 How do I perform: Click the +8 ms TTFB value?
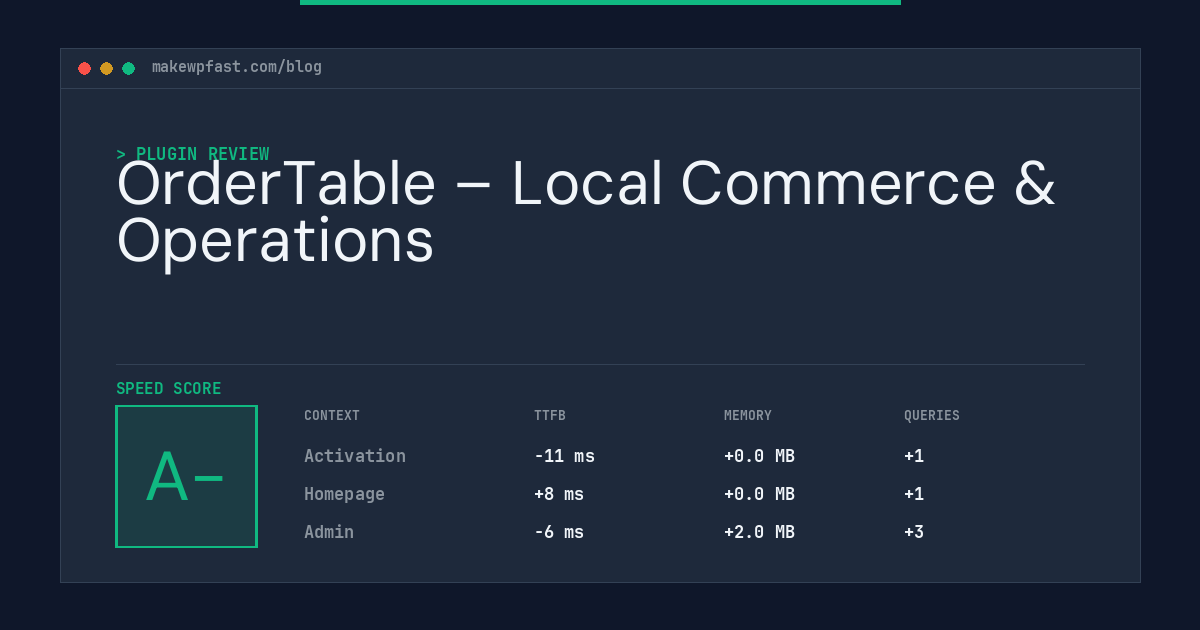click(x=559, y=494)
